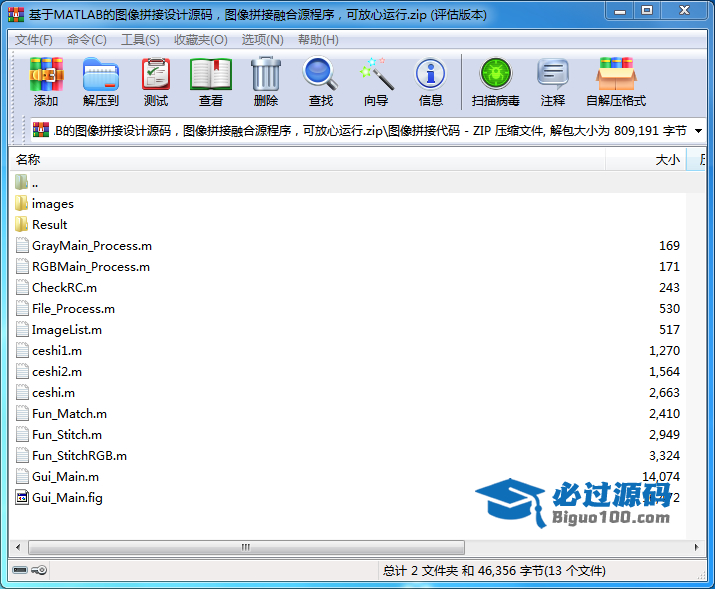Viewport: 715px width, 589px height.
Task: Show archive 信息 (Info) icon
Action: [430, 74]
